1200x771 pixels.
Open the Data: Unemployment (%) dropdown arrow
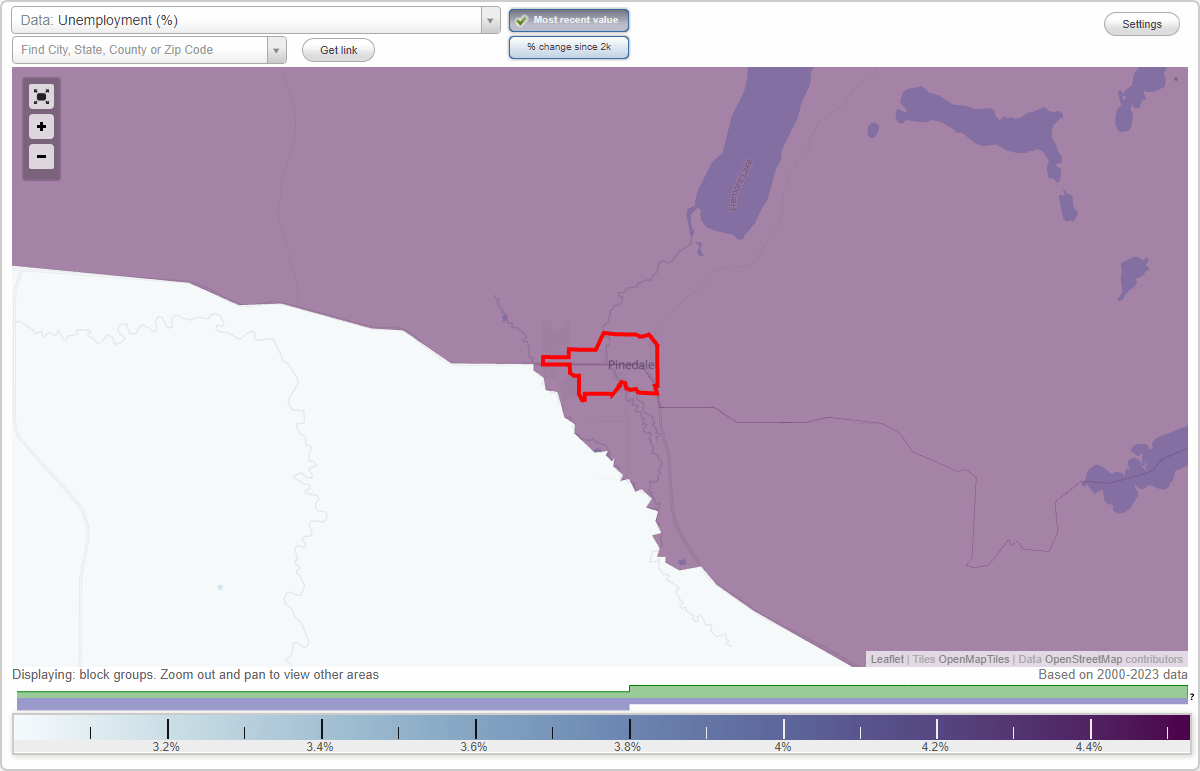coord(490,20)
